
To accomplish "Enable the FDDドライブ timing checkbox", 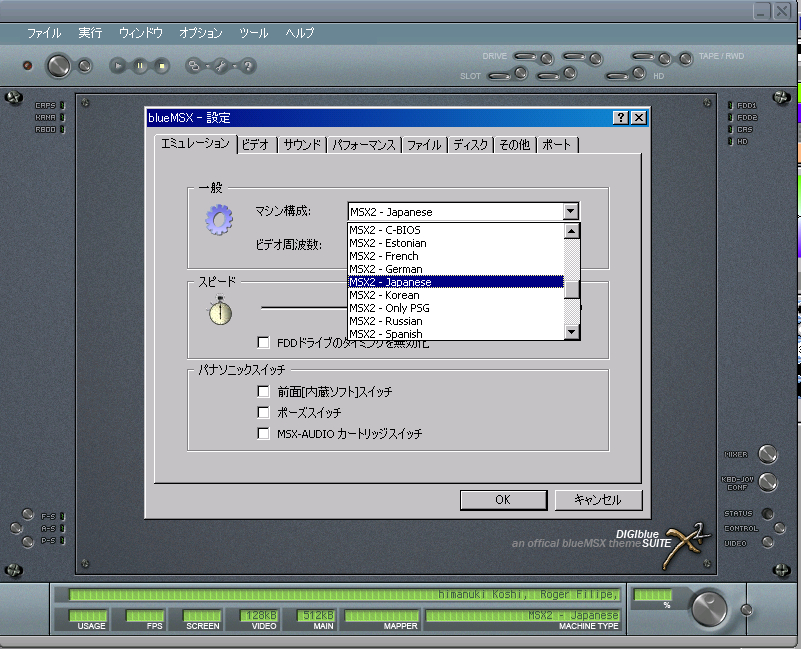I will (x=264, y=342).
